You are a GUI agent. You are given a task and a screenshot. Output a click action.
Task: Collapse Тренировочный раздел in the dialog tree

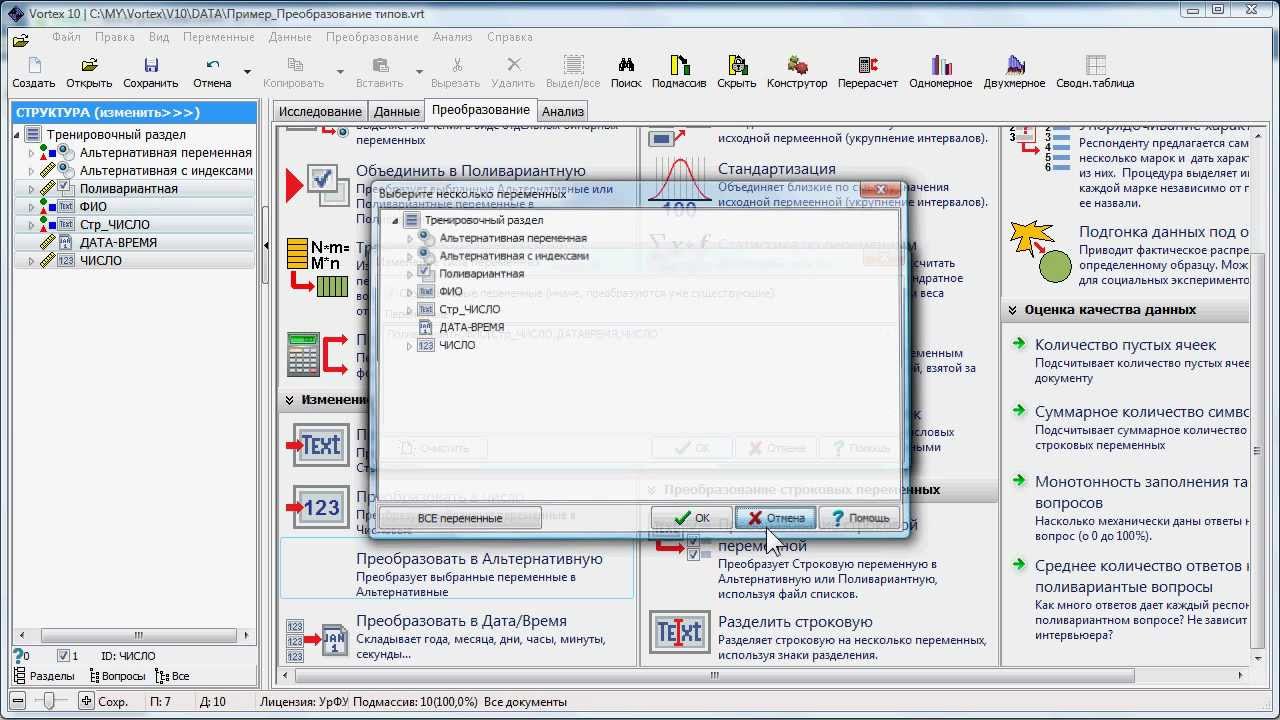coord(395,220)
